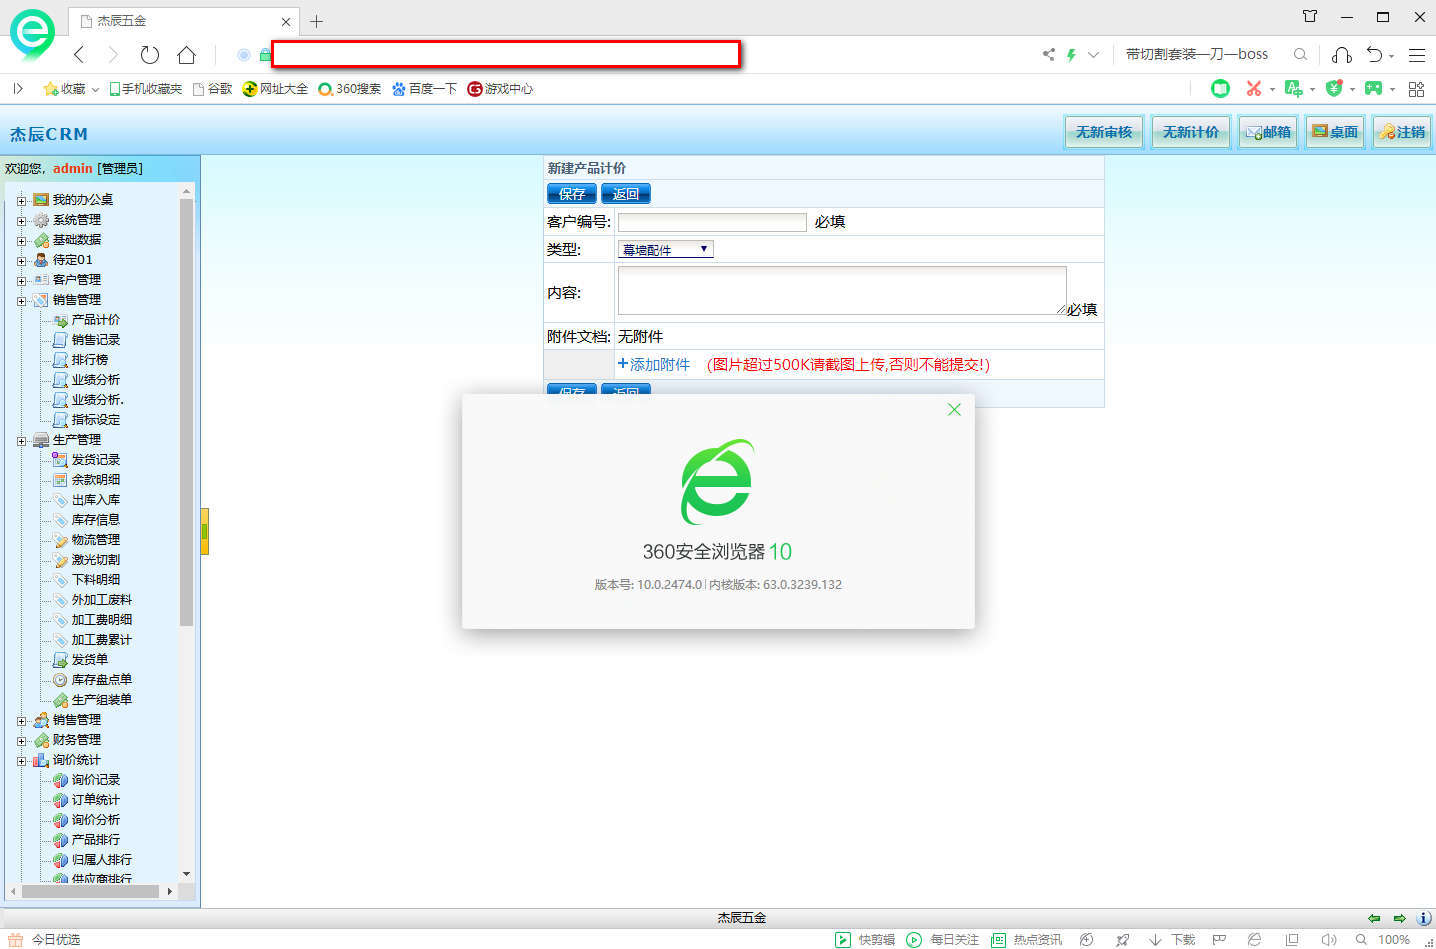This screenshot has width=1436, height=949.
Task: Click the top 返回 button
Action: point(626,194)
